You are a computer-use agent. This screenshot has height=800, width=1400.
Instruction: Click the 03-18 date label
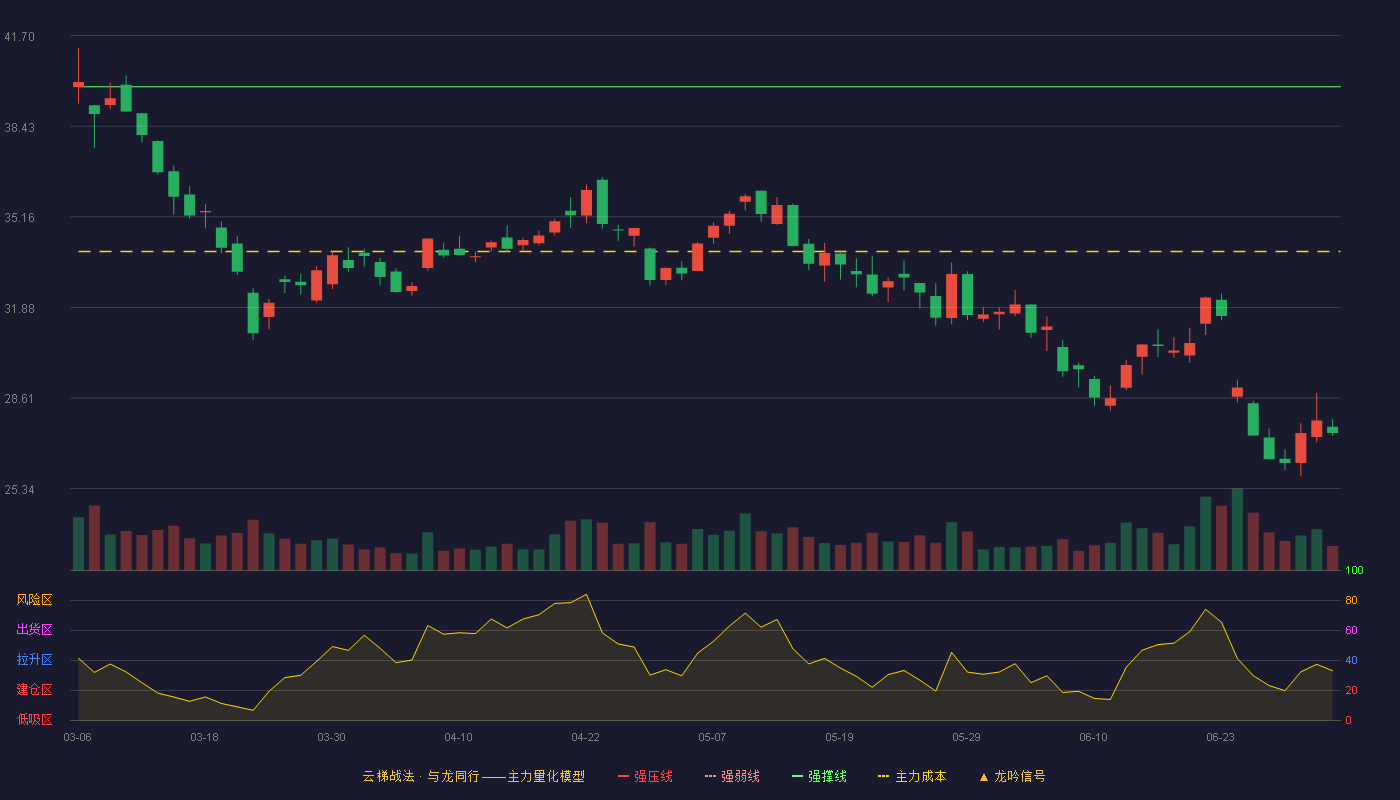pos(204,737)
